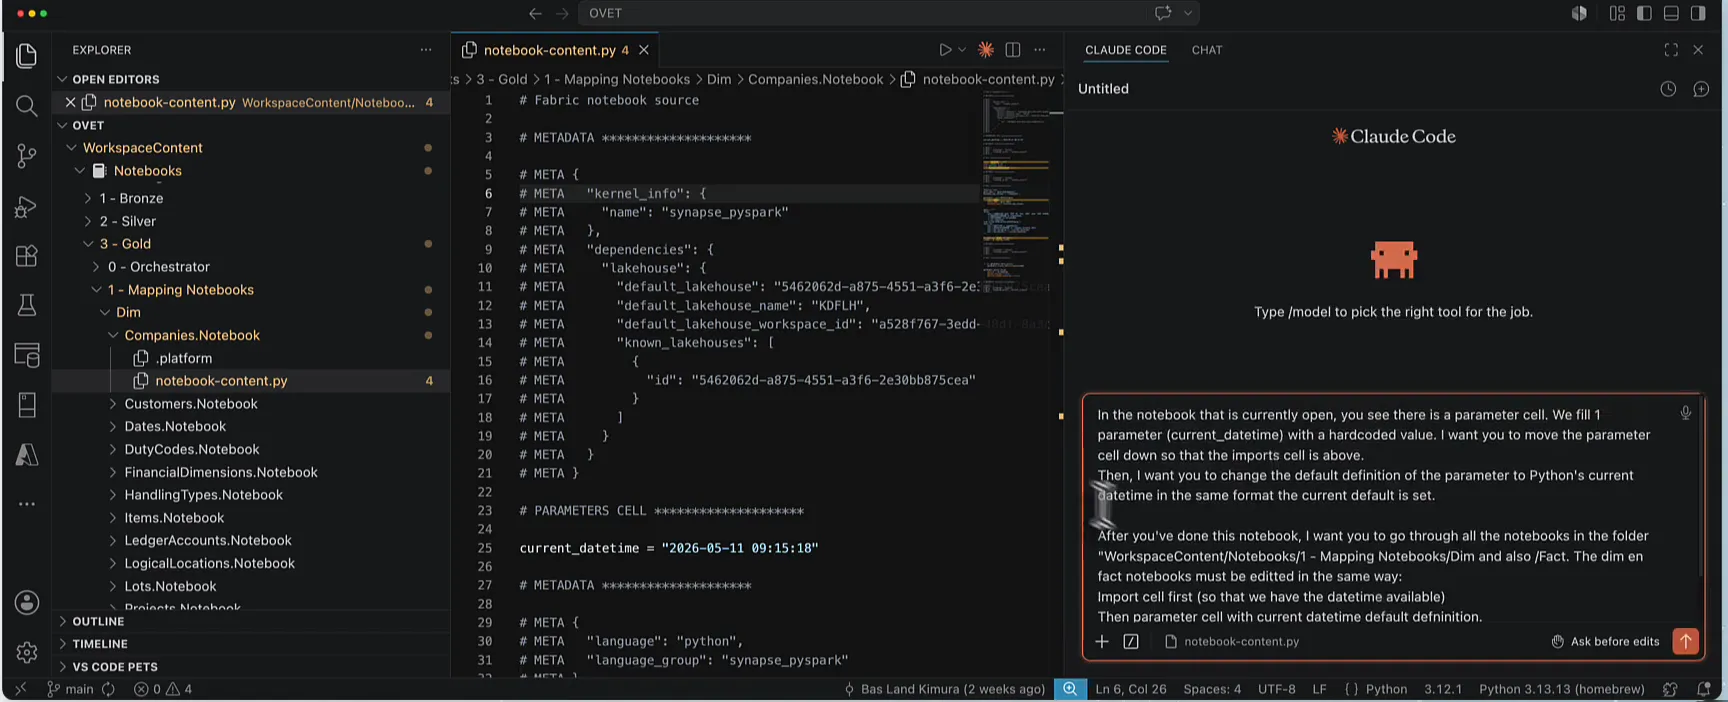
Task: Expand the 1 - Bronze folder
Action: pyautogui.click(x=88, y=198)
